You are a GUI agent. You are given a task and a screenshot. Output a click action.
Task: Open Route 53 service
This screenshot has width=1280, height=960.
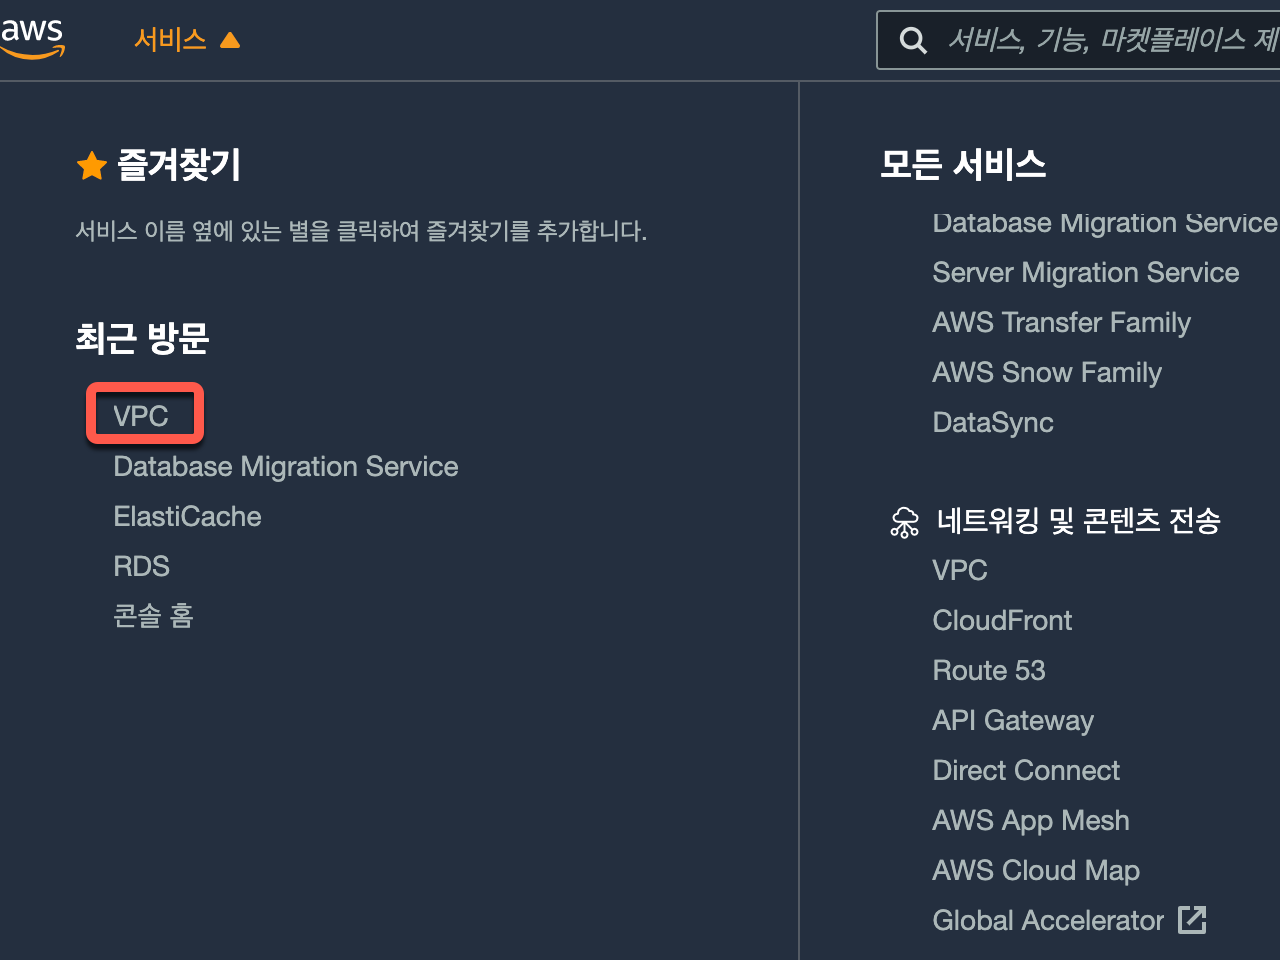989,670
